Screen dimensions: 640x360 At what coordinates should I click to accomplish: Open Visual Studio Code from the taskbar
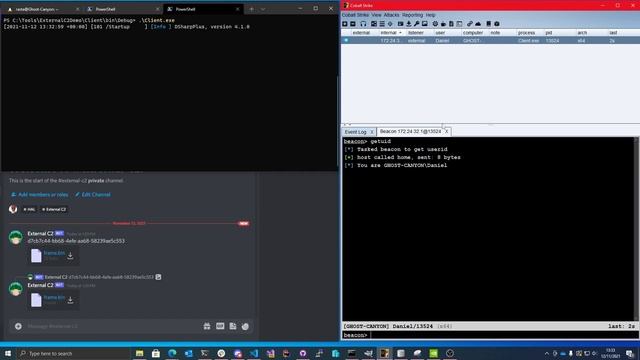[254, 353]
